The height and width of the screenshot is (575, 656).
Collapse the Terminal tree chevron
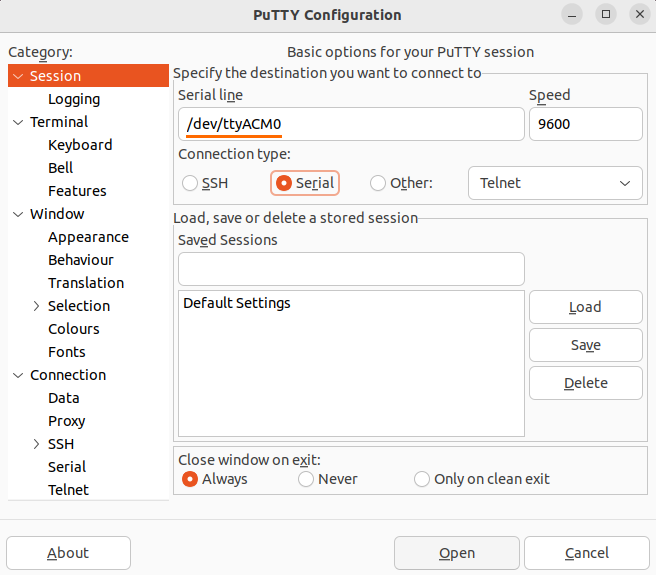pos(18,122)
